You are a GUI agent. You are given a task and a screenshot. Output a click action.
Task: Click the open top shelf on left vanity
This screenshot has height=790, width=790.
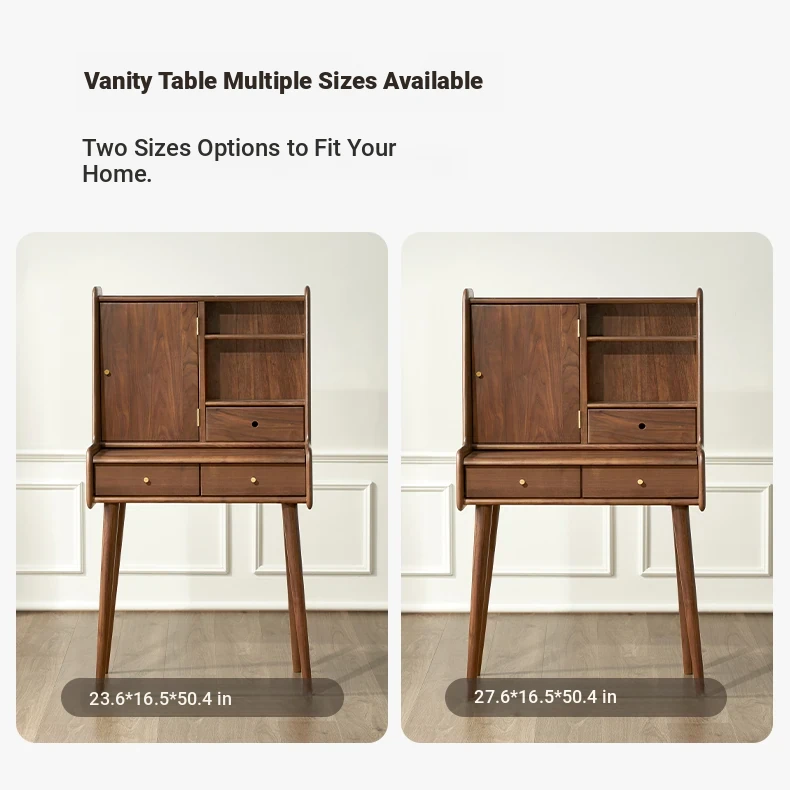255,317
